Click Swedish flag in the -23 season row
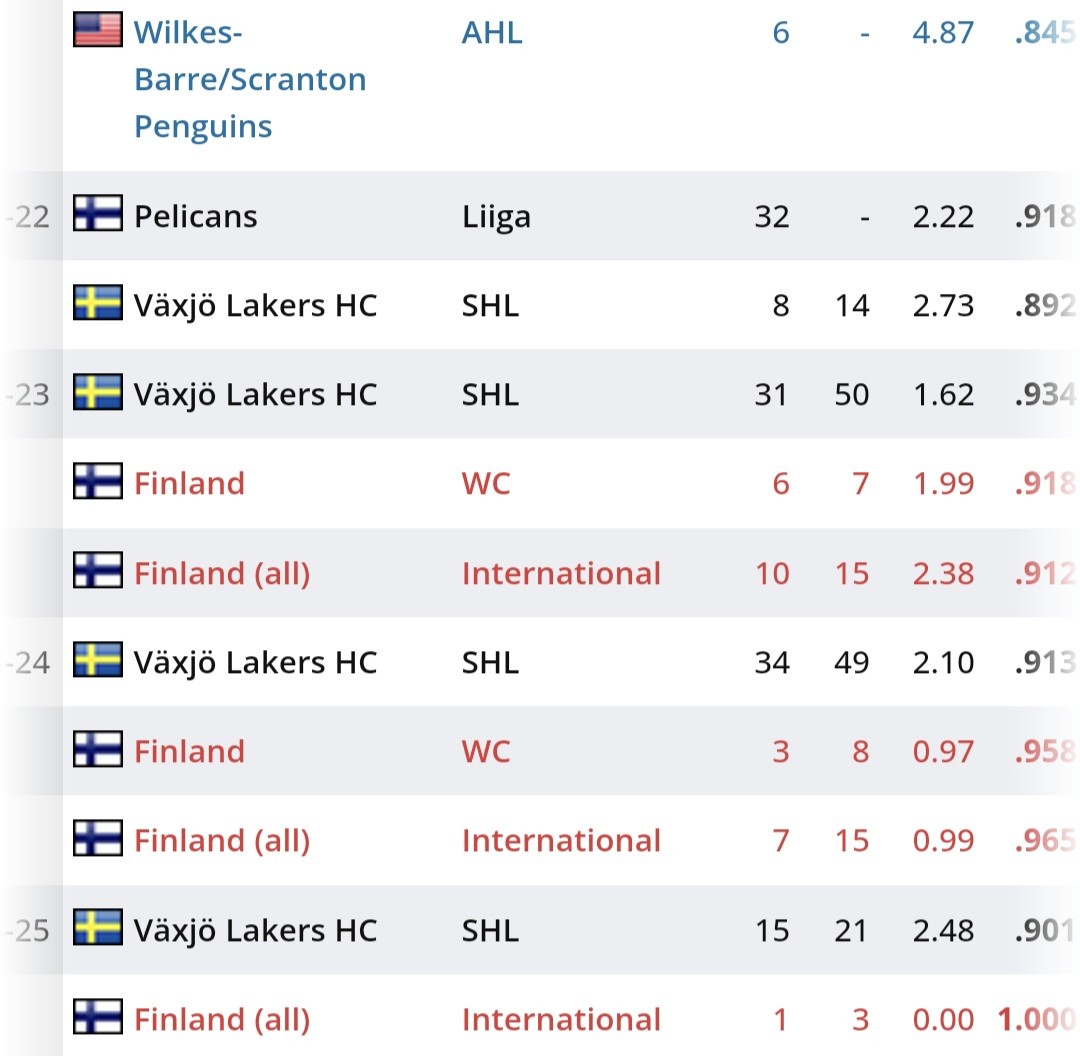Viewport: 1080px width, 1056px height. point(98,393)
